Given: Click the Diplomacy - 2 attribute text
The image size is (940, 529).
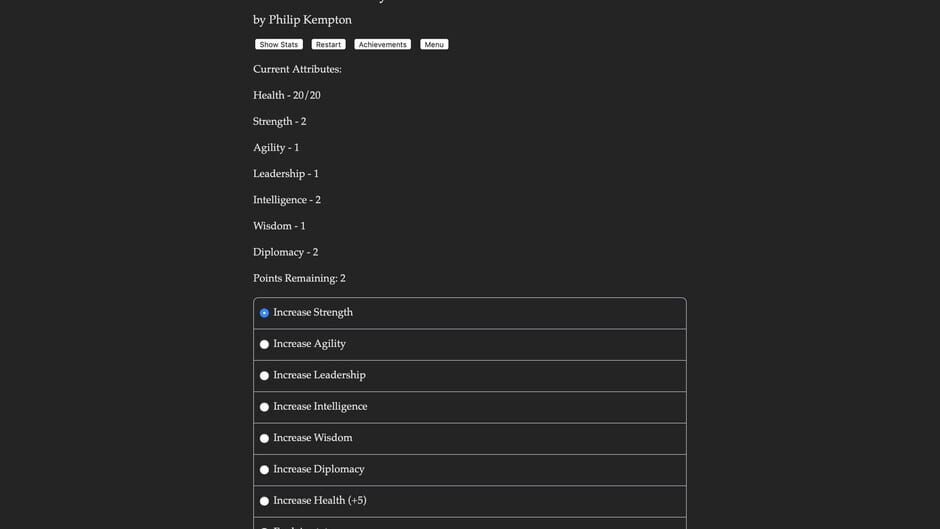Looking at the screenshot, I should coord(285,253).
